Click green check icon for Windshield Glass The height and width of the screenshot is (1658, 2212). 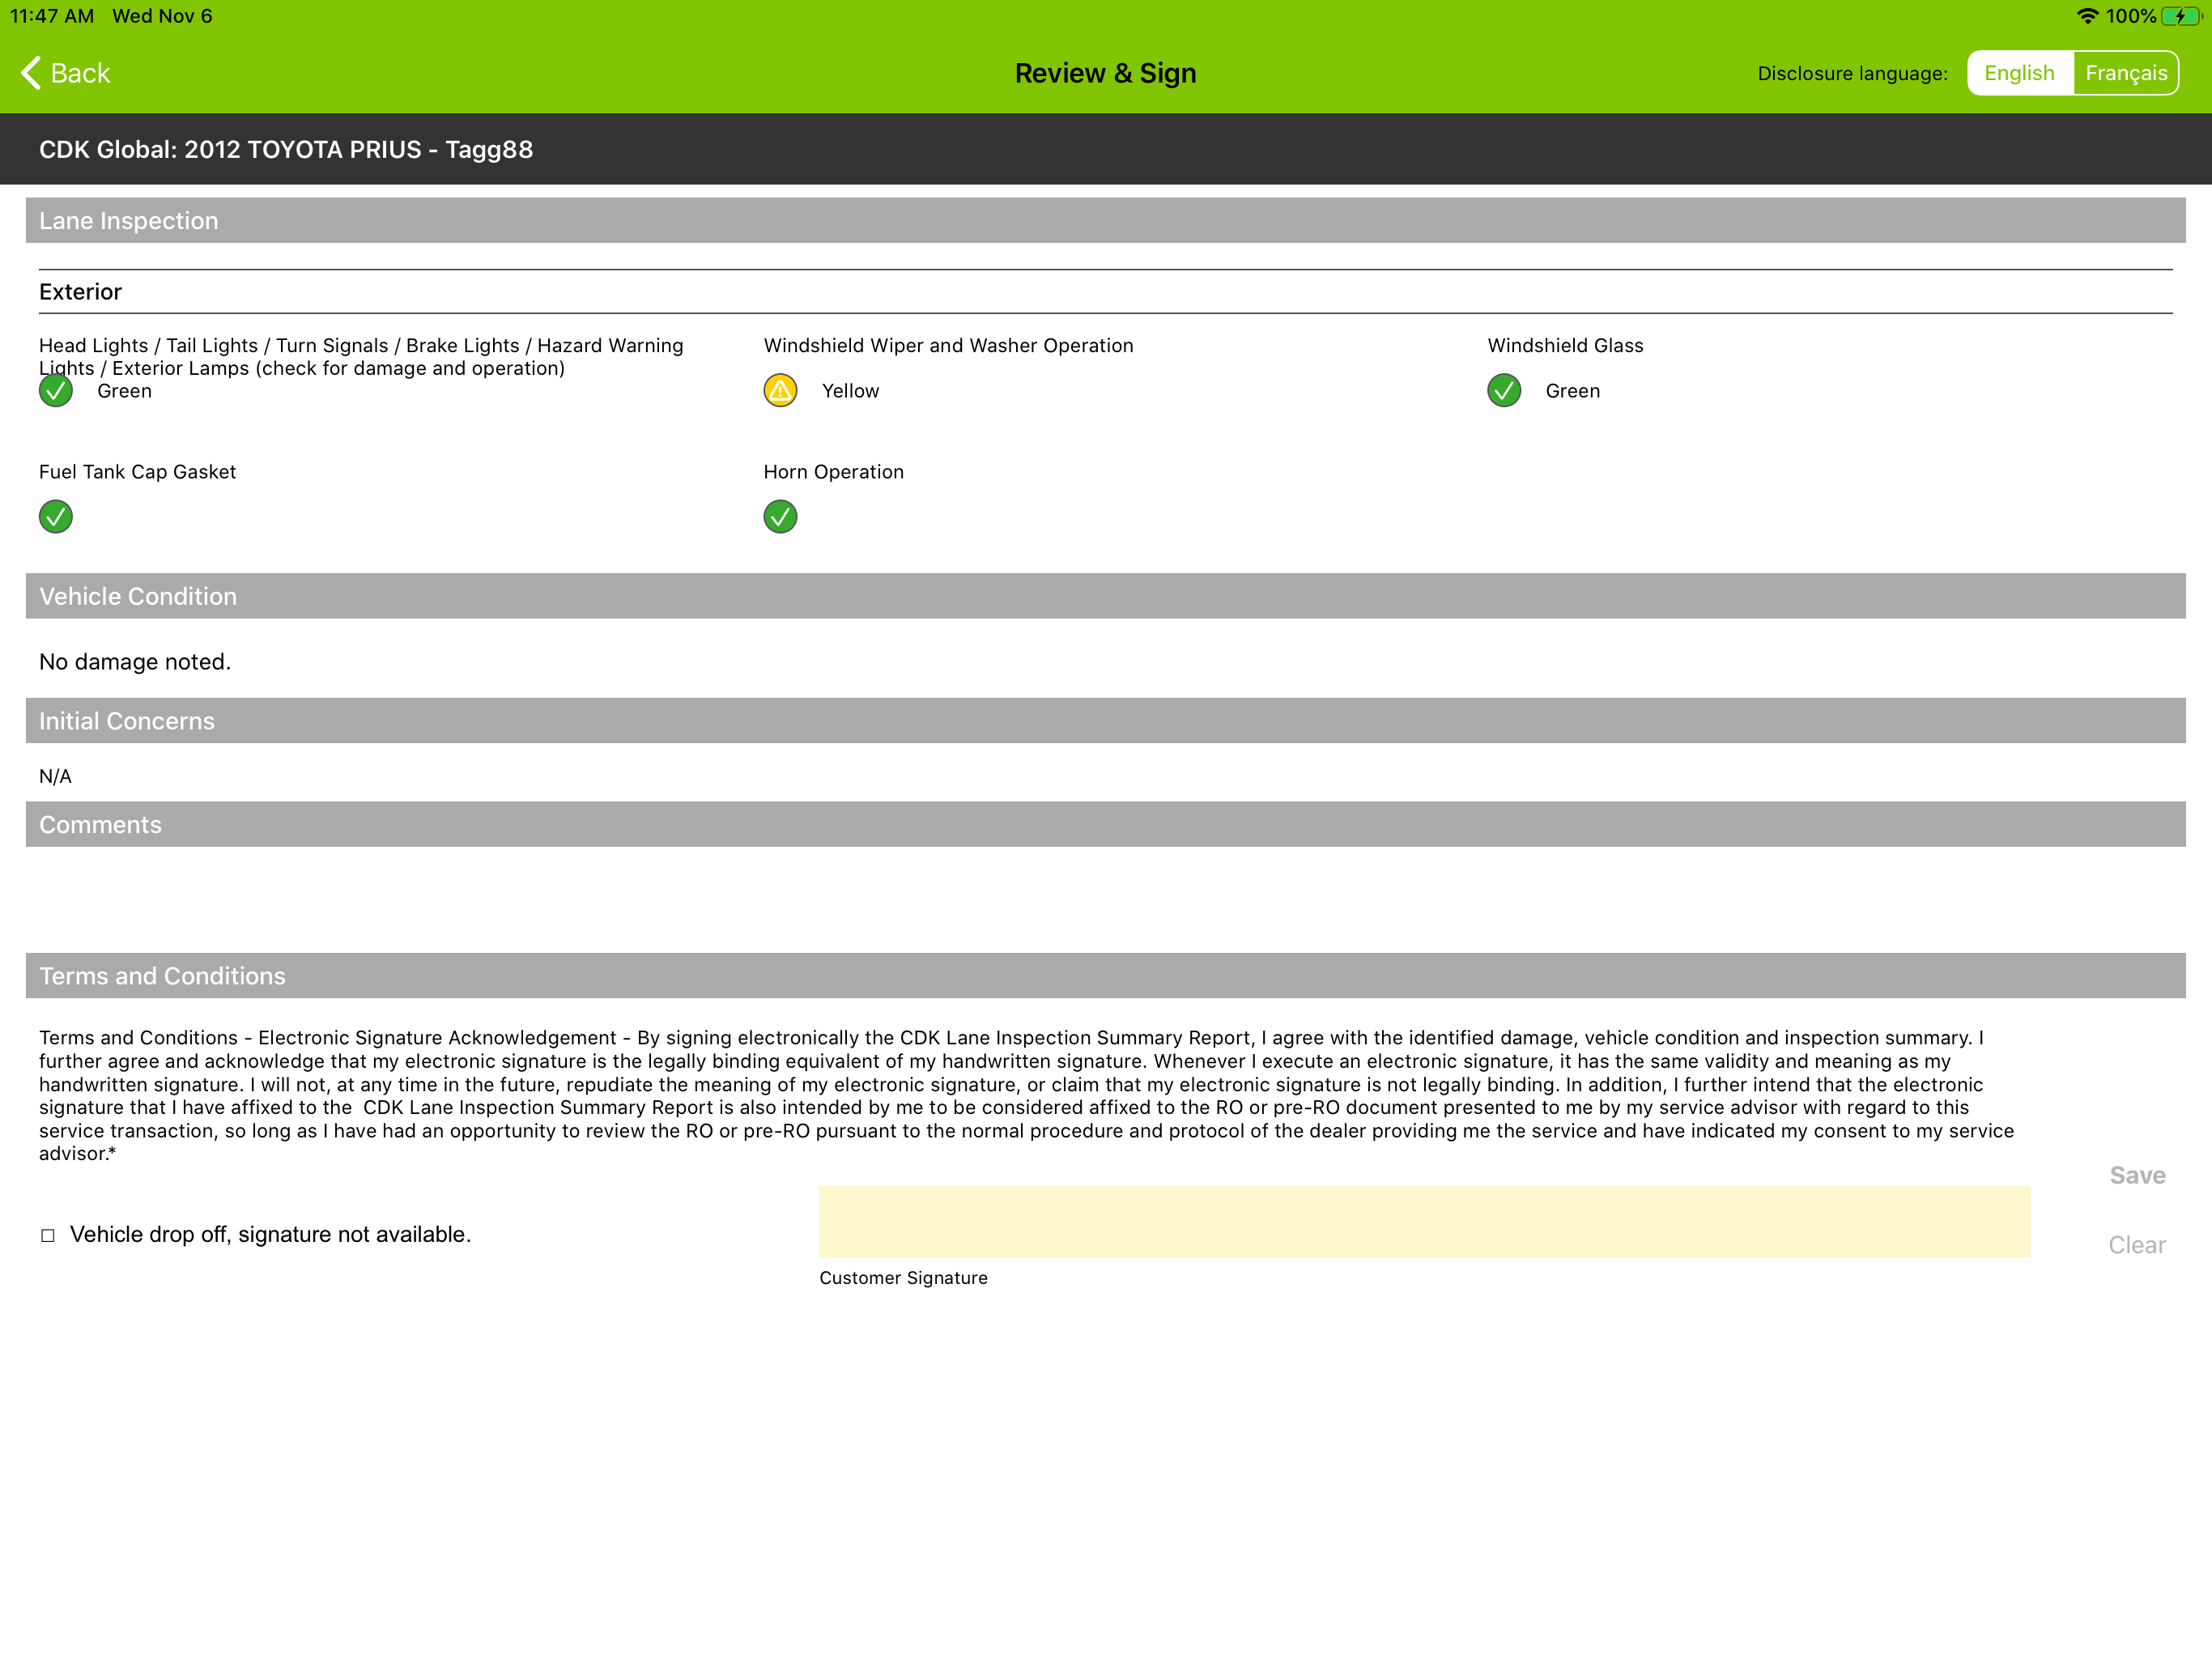click(x=1504, y=391)
